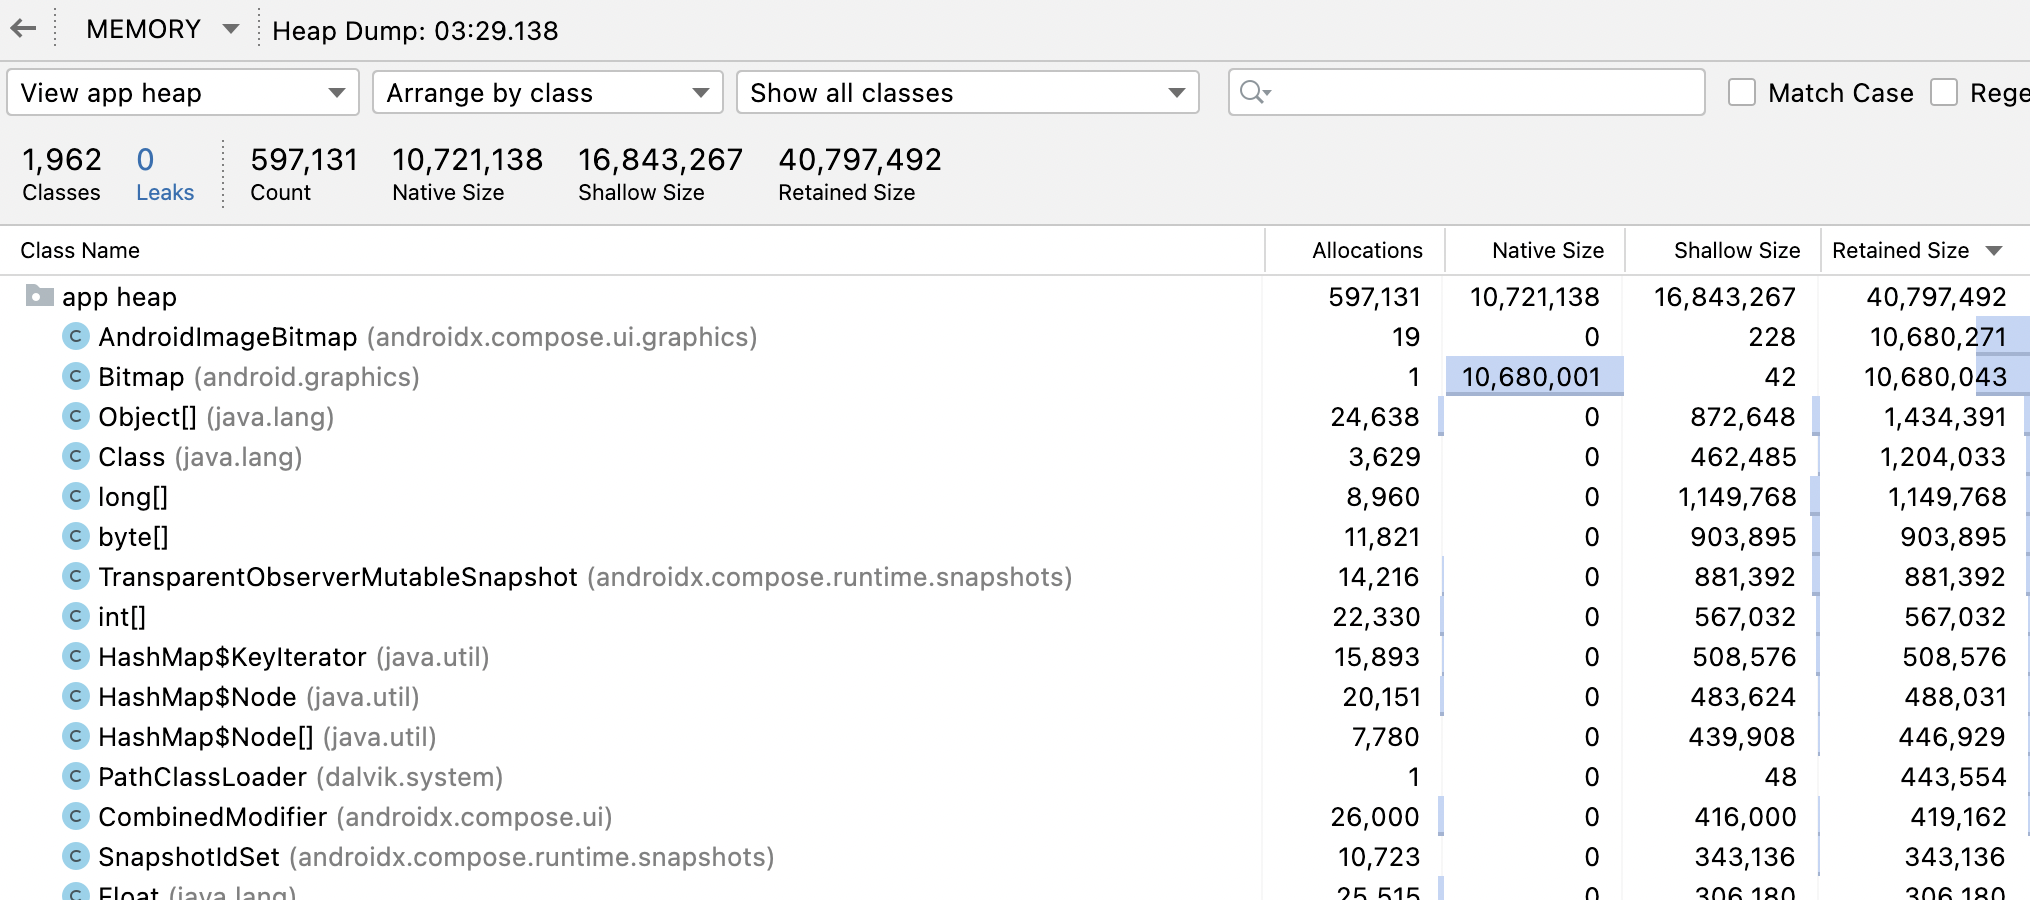Toggle the Regex checkbox

click(x=1944, y=92)
